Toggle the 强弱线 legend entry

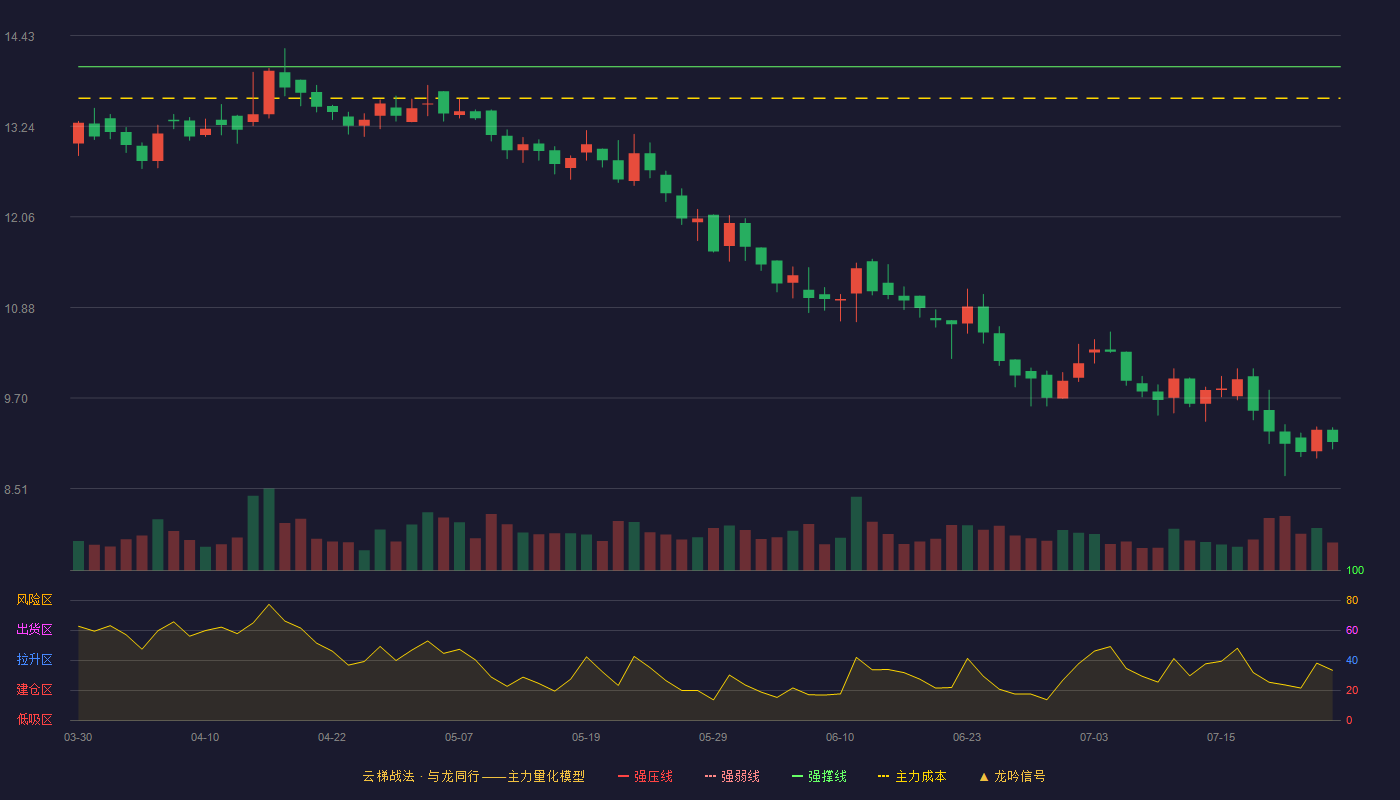(732, 776)
